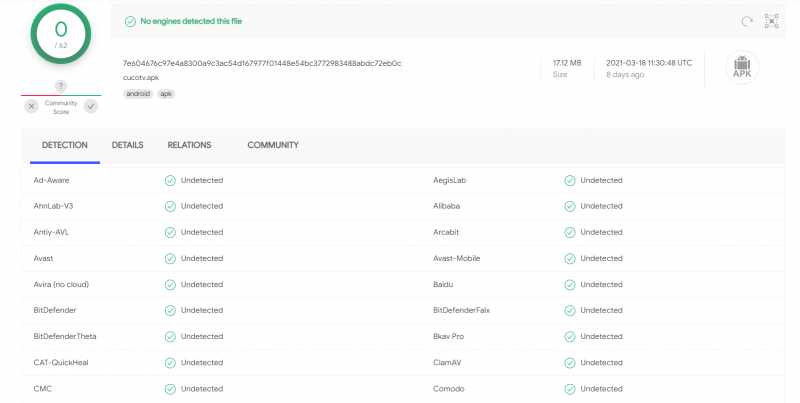Image resolution: width=800 pixels, height=403 pixels.
Task: Click the 2021-03-18 11:30:48 UTC timestamp
Action: [649, 63]
